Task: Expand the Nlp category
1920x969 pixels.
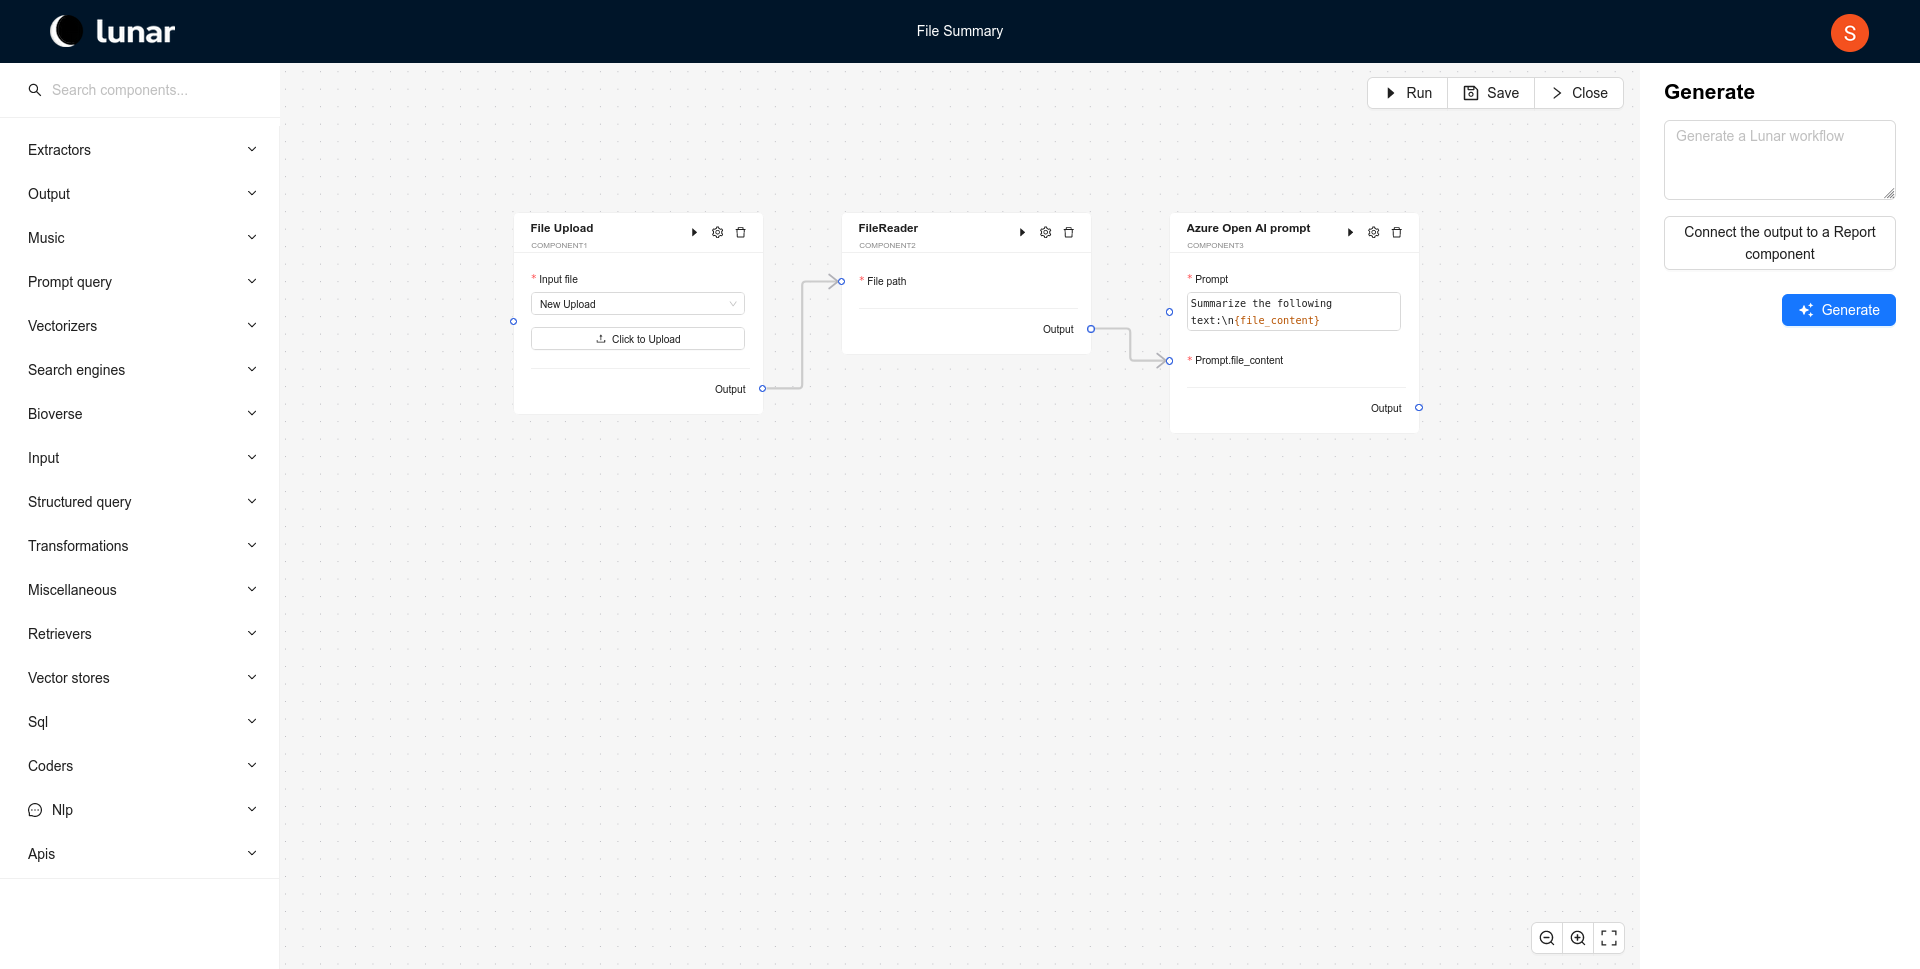Action: click(x=140, y=810)
